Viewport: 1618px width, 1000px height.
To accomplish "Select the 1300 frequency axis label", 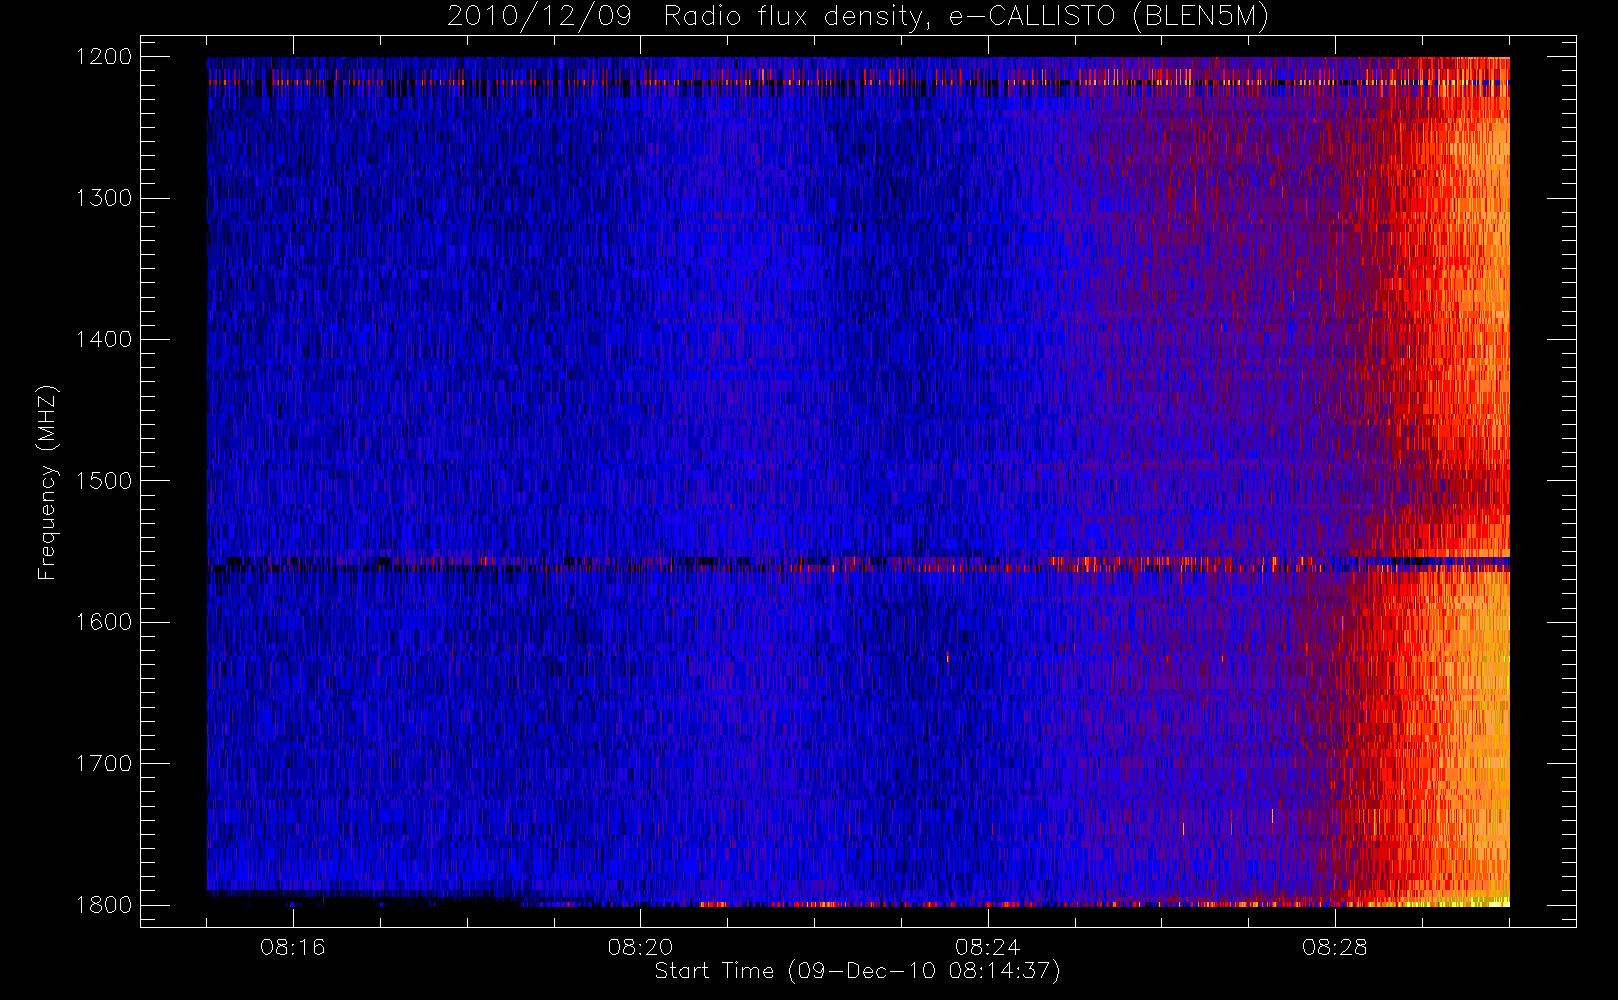I will pos(104,198).
